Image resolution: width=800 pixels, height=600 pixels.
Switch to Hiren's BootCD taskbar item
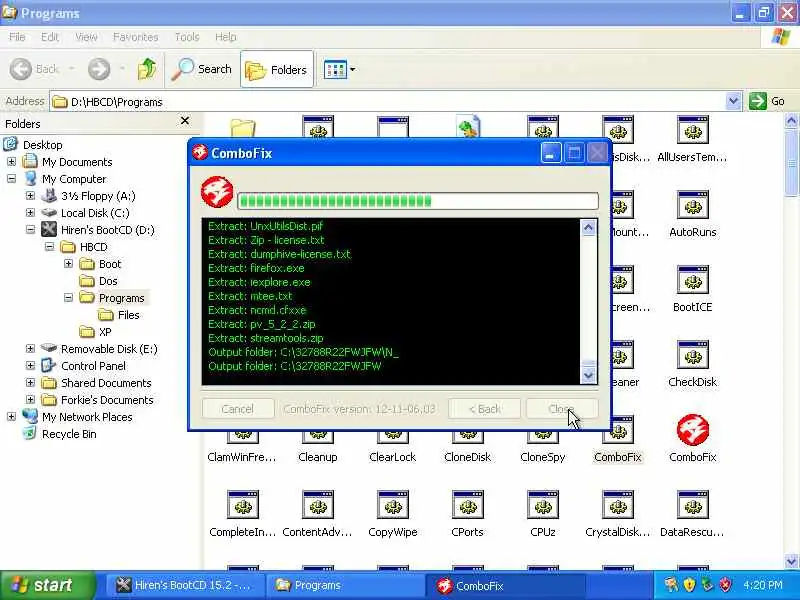(185, 585)
